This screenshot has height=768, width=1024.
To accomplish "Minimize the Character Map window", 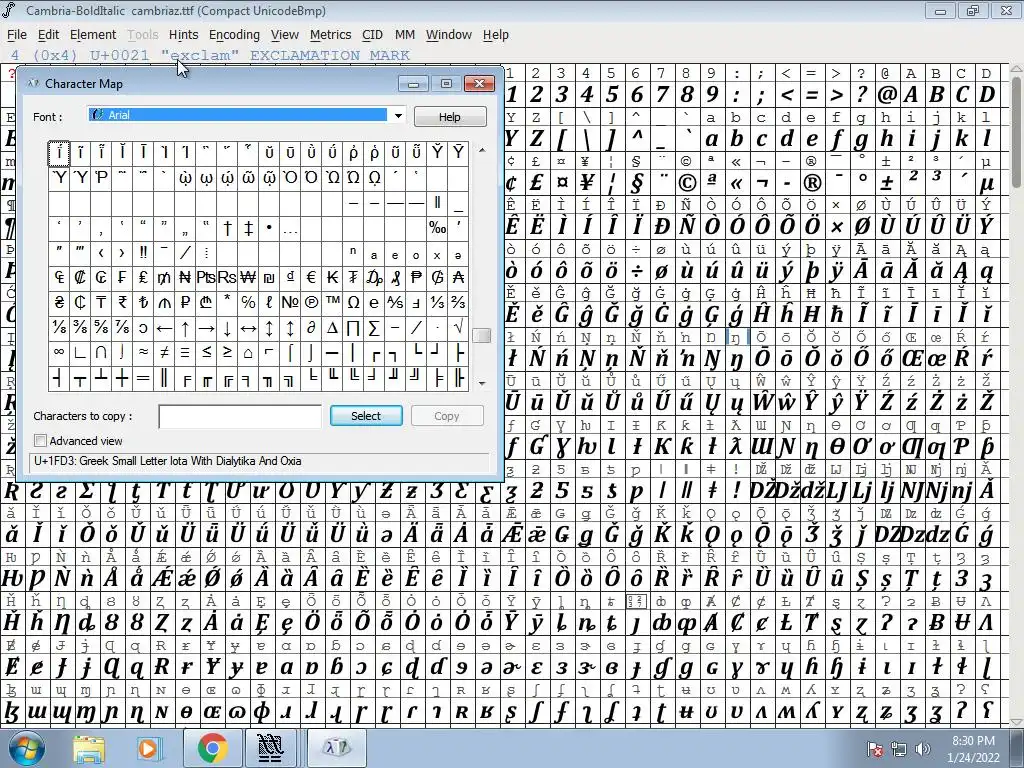I will coord(413,84).
